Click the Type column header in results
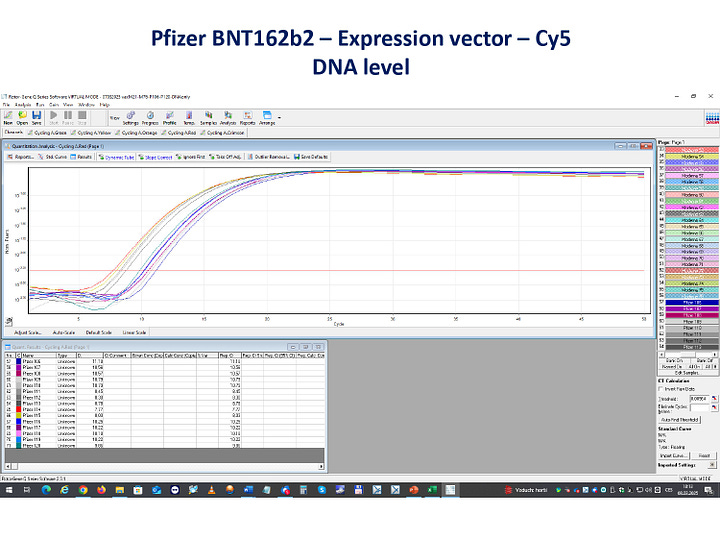 pos(66,355)
